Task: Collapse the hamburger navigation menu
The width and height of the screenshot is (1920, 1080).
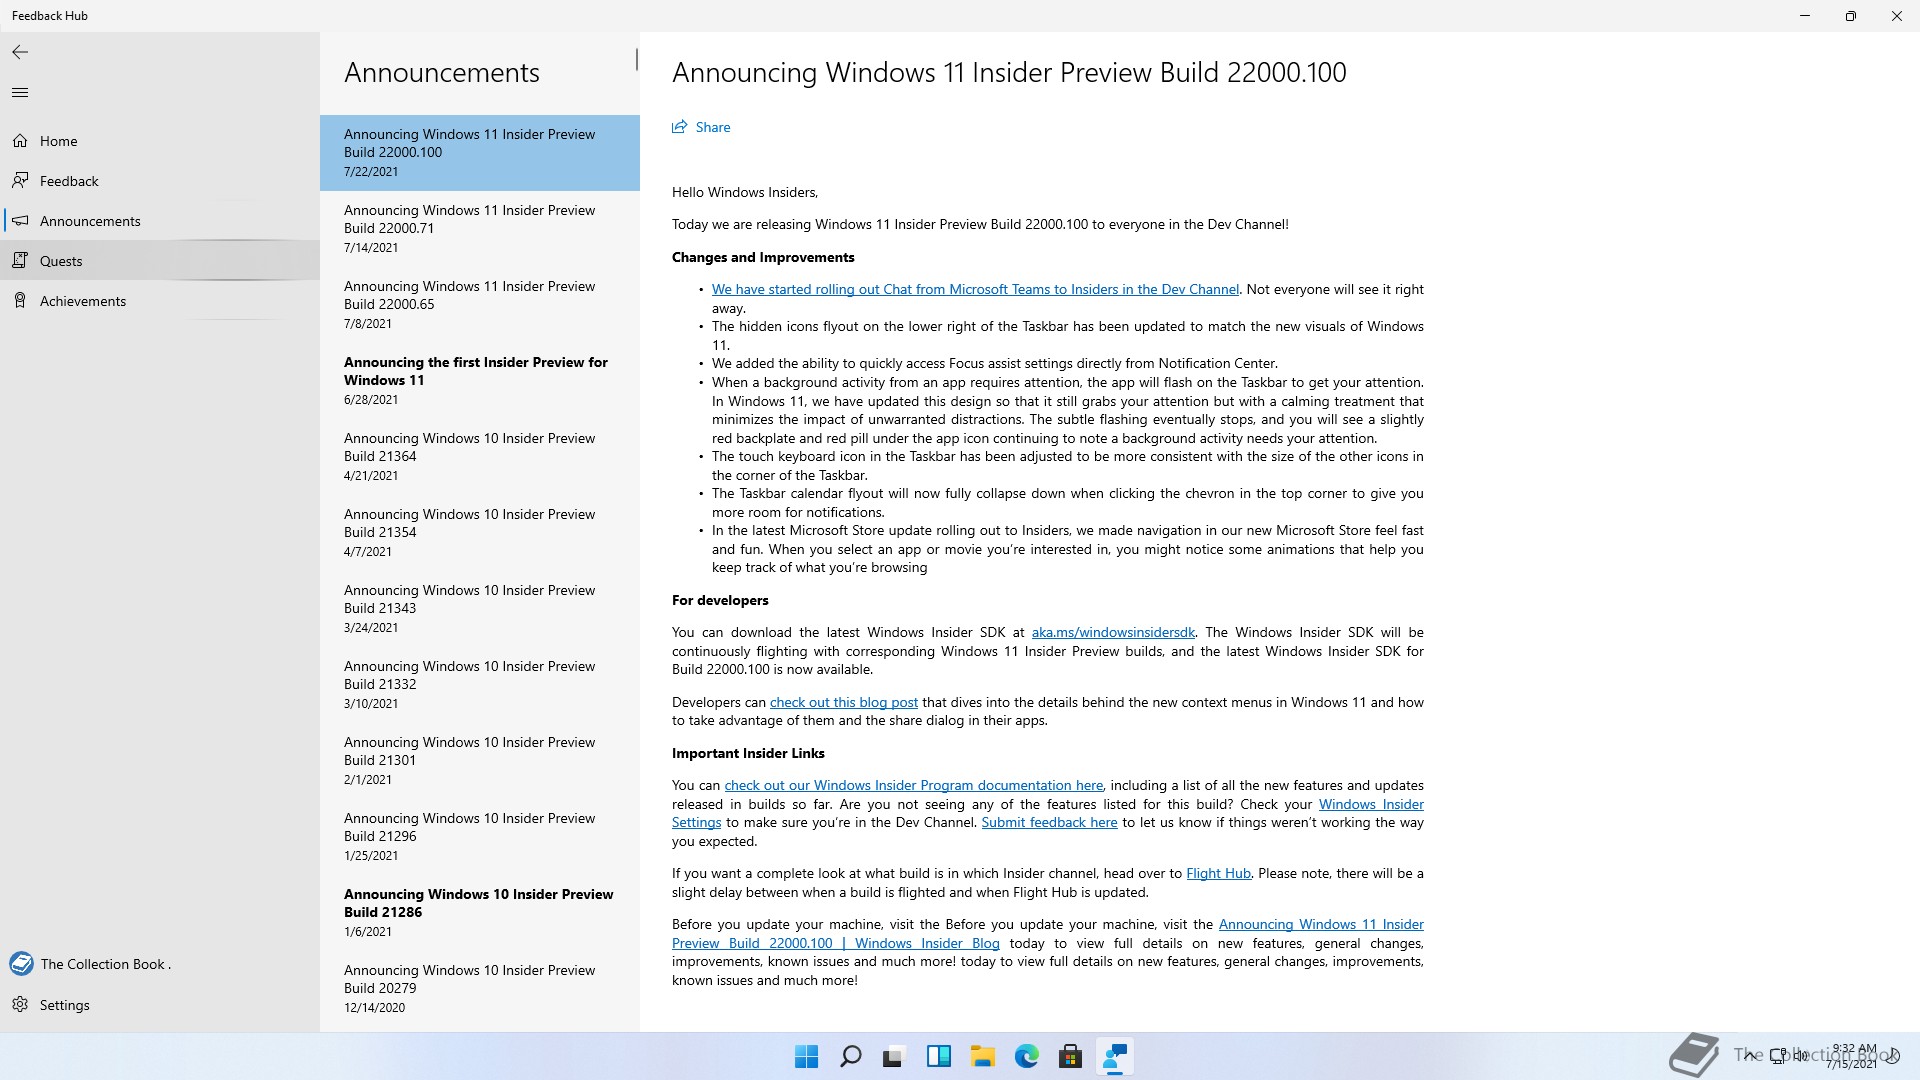Action: [20, 93]
